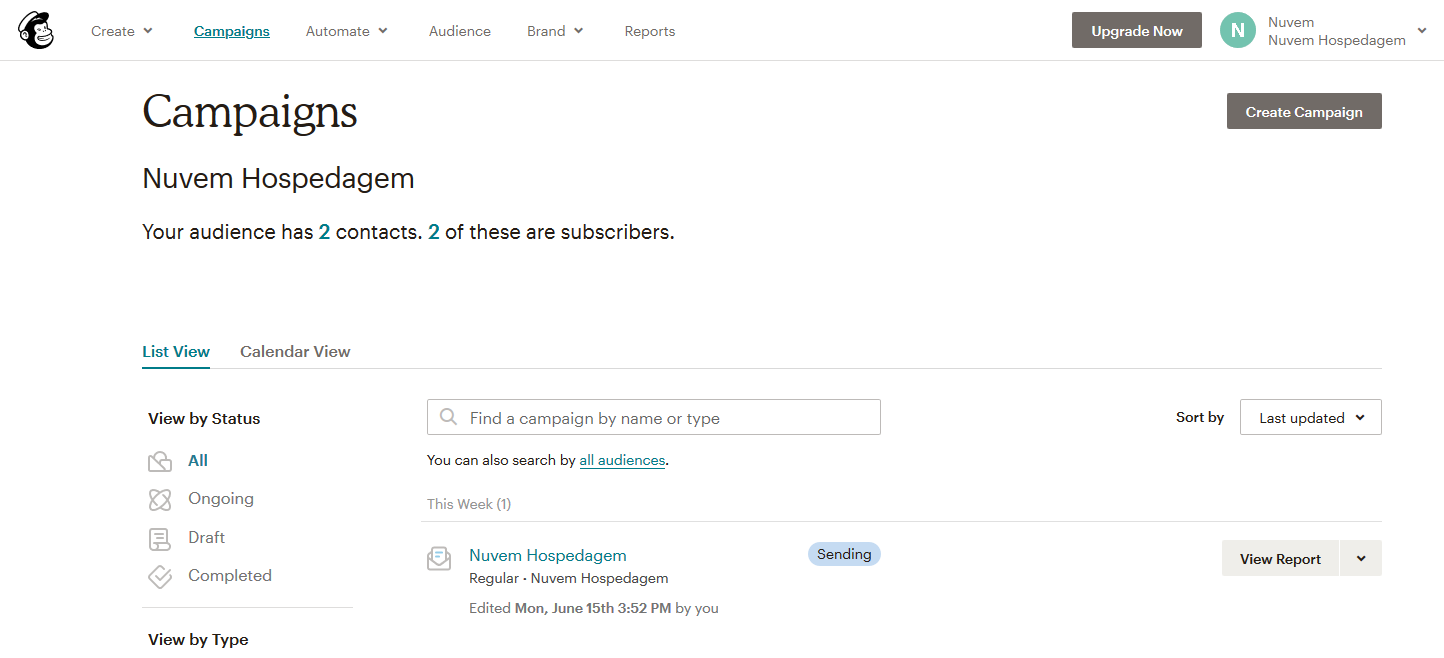Screen dimensions: 1444x658
Task: Click the This Week (1) label
Action: tap(469, 504)
